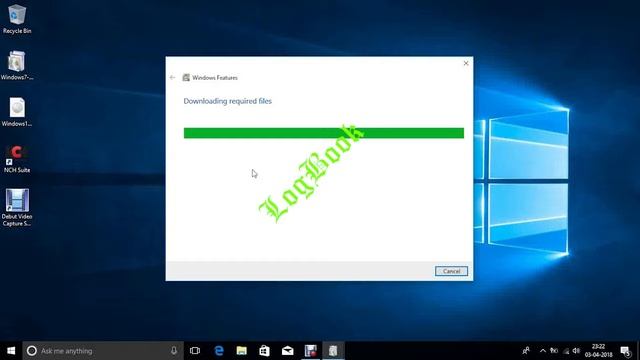Open the Microsoft Store taskbar icon
Viewport: 640px width, 360px height.
click(x=264, y=351)
